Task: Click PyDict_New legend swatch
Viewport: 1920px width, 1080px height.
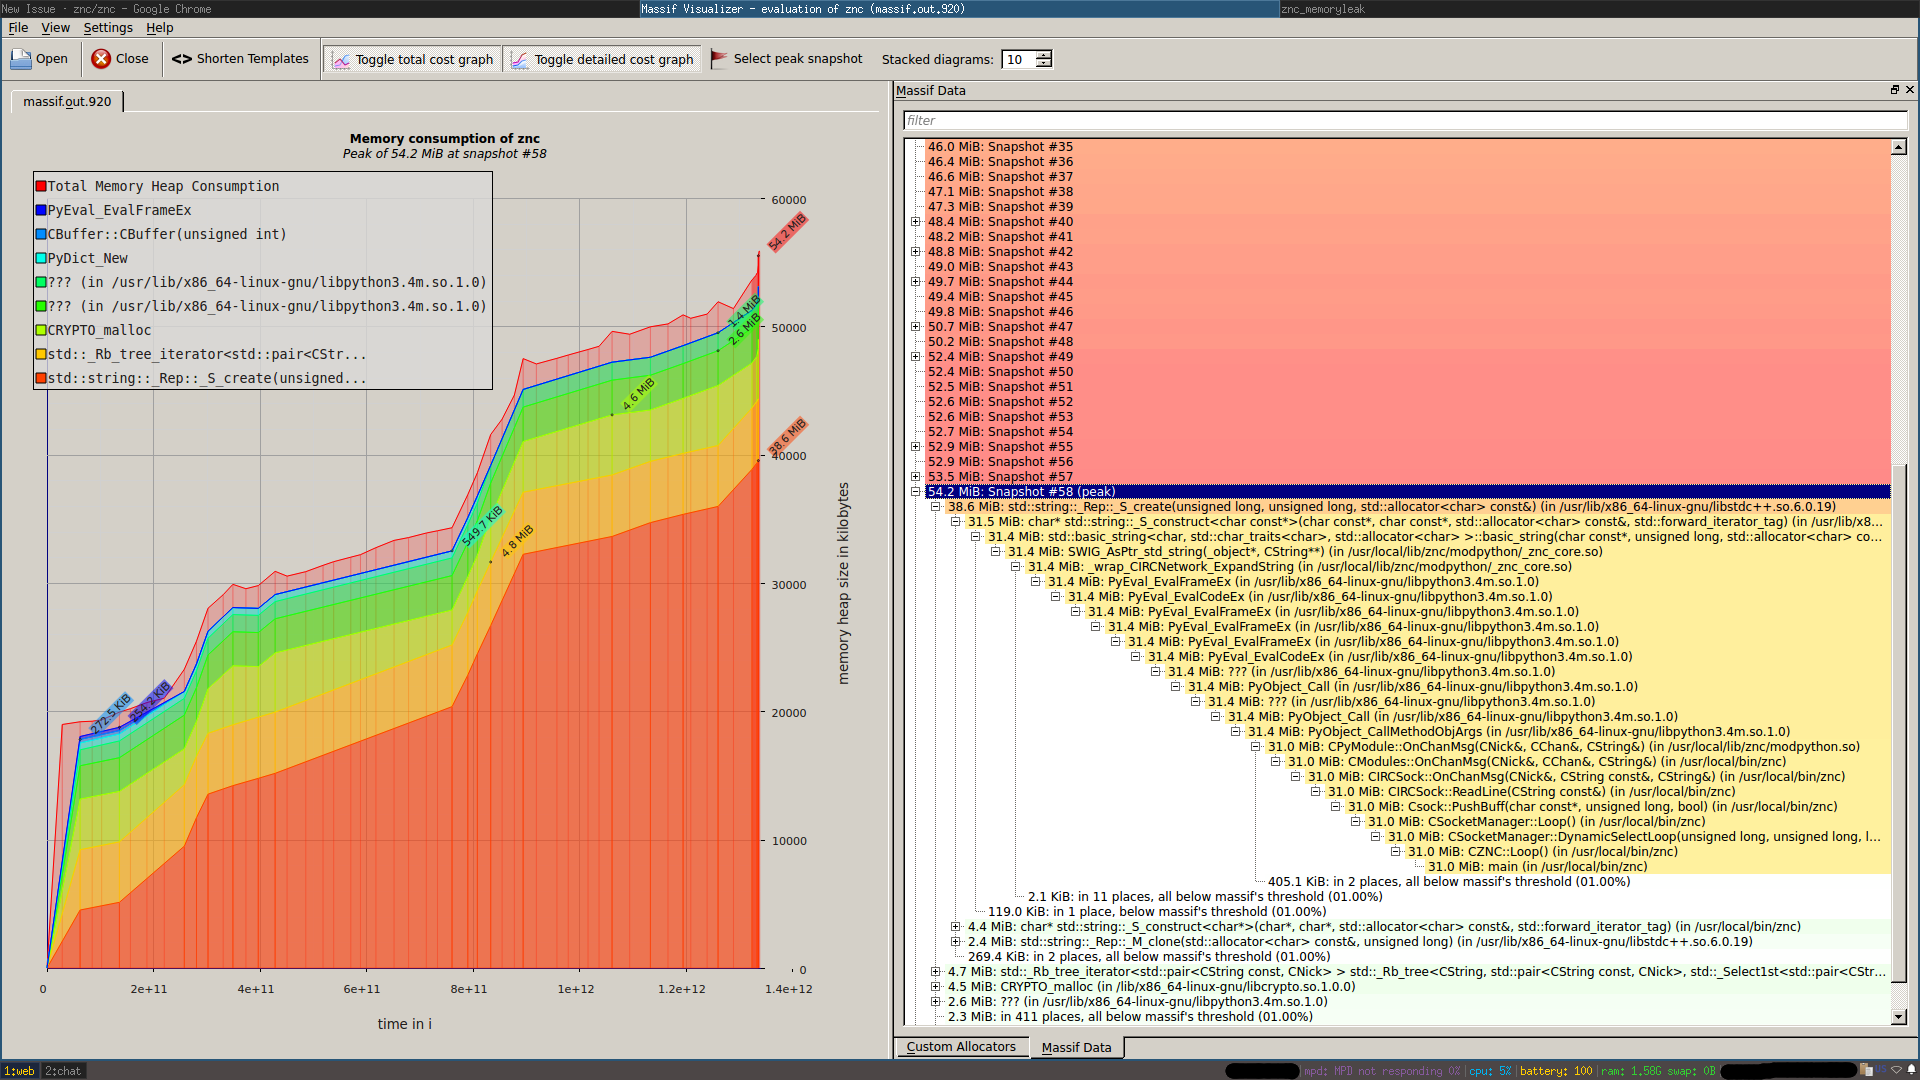Action: click(x=41, y=258)
